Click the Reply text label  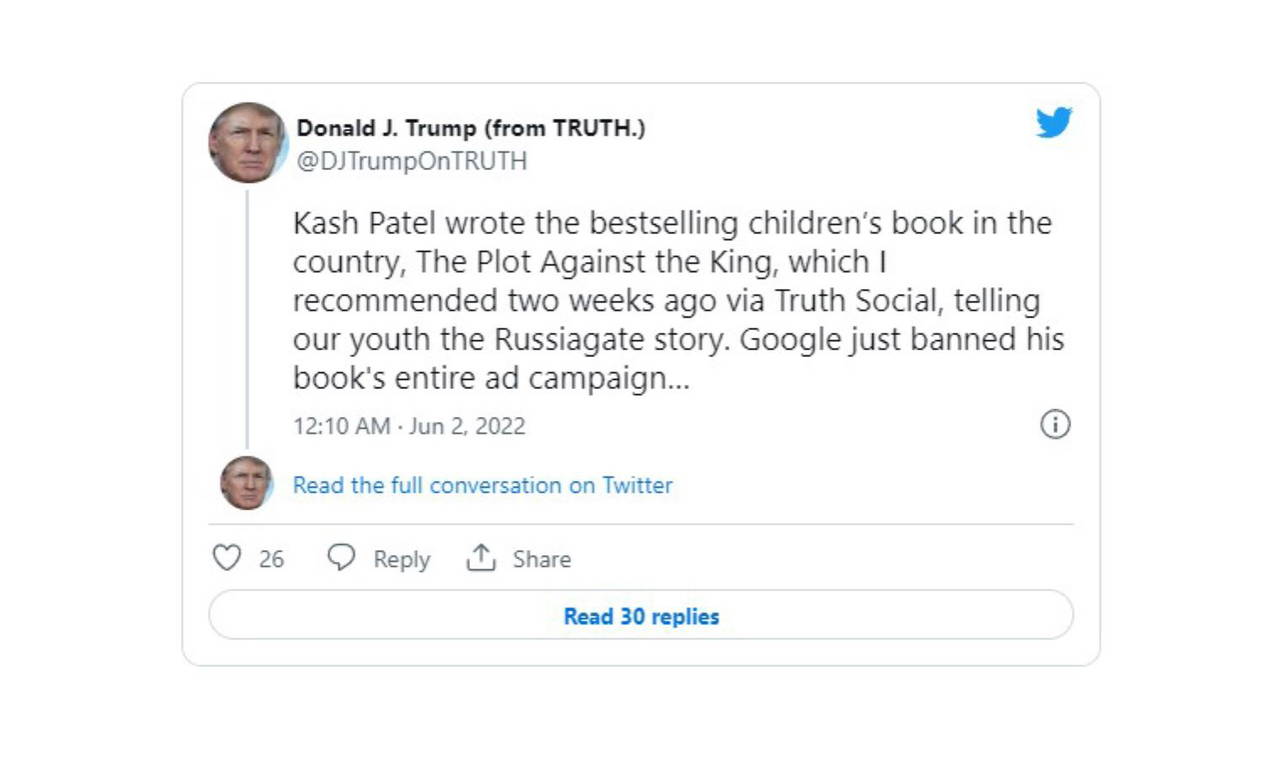[x=401, y=559]
